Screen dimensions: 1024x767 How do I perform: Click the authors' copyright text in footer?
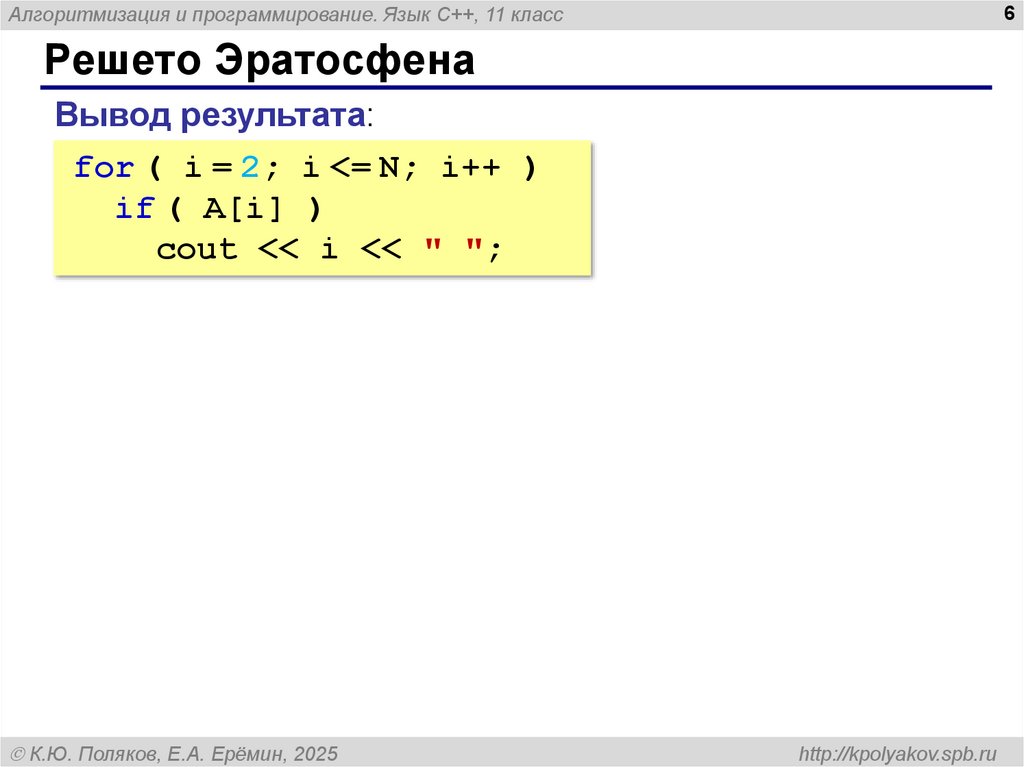click(x=174, y=752)
